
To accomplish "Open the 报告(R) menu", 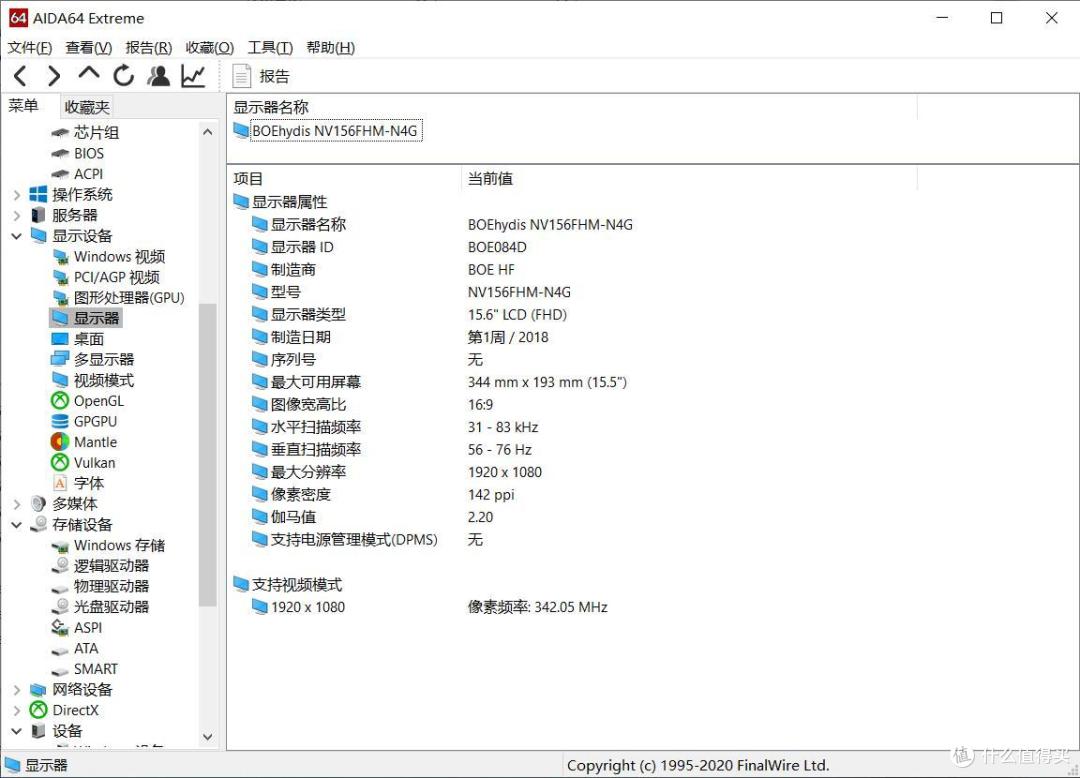I will coord(149,48).
